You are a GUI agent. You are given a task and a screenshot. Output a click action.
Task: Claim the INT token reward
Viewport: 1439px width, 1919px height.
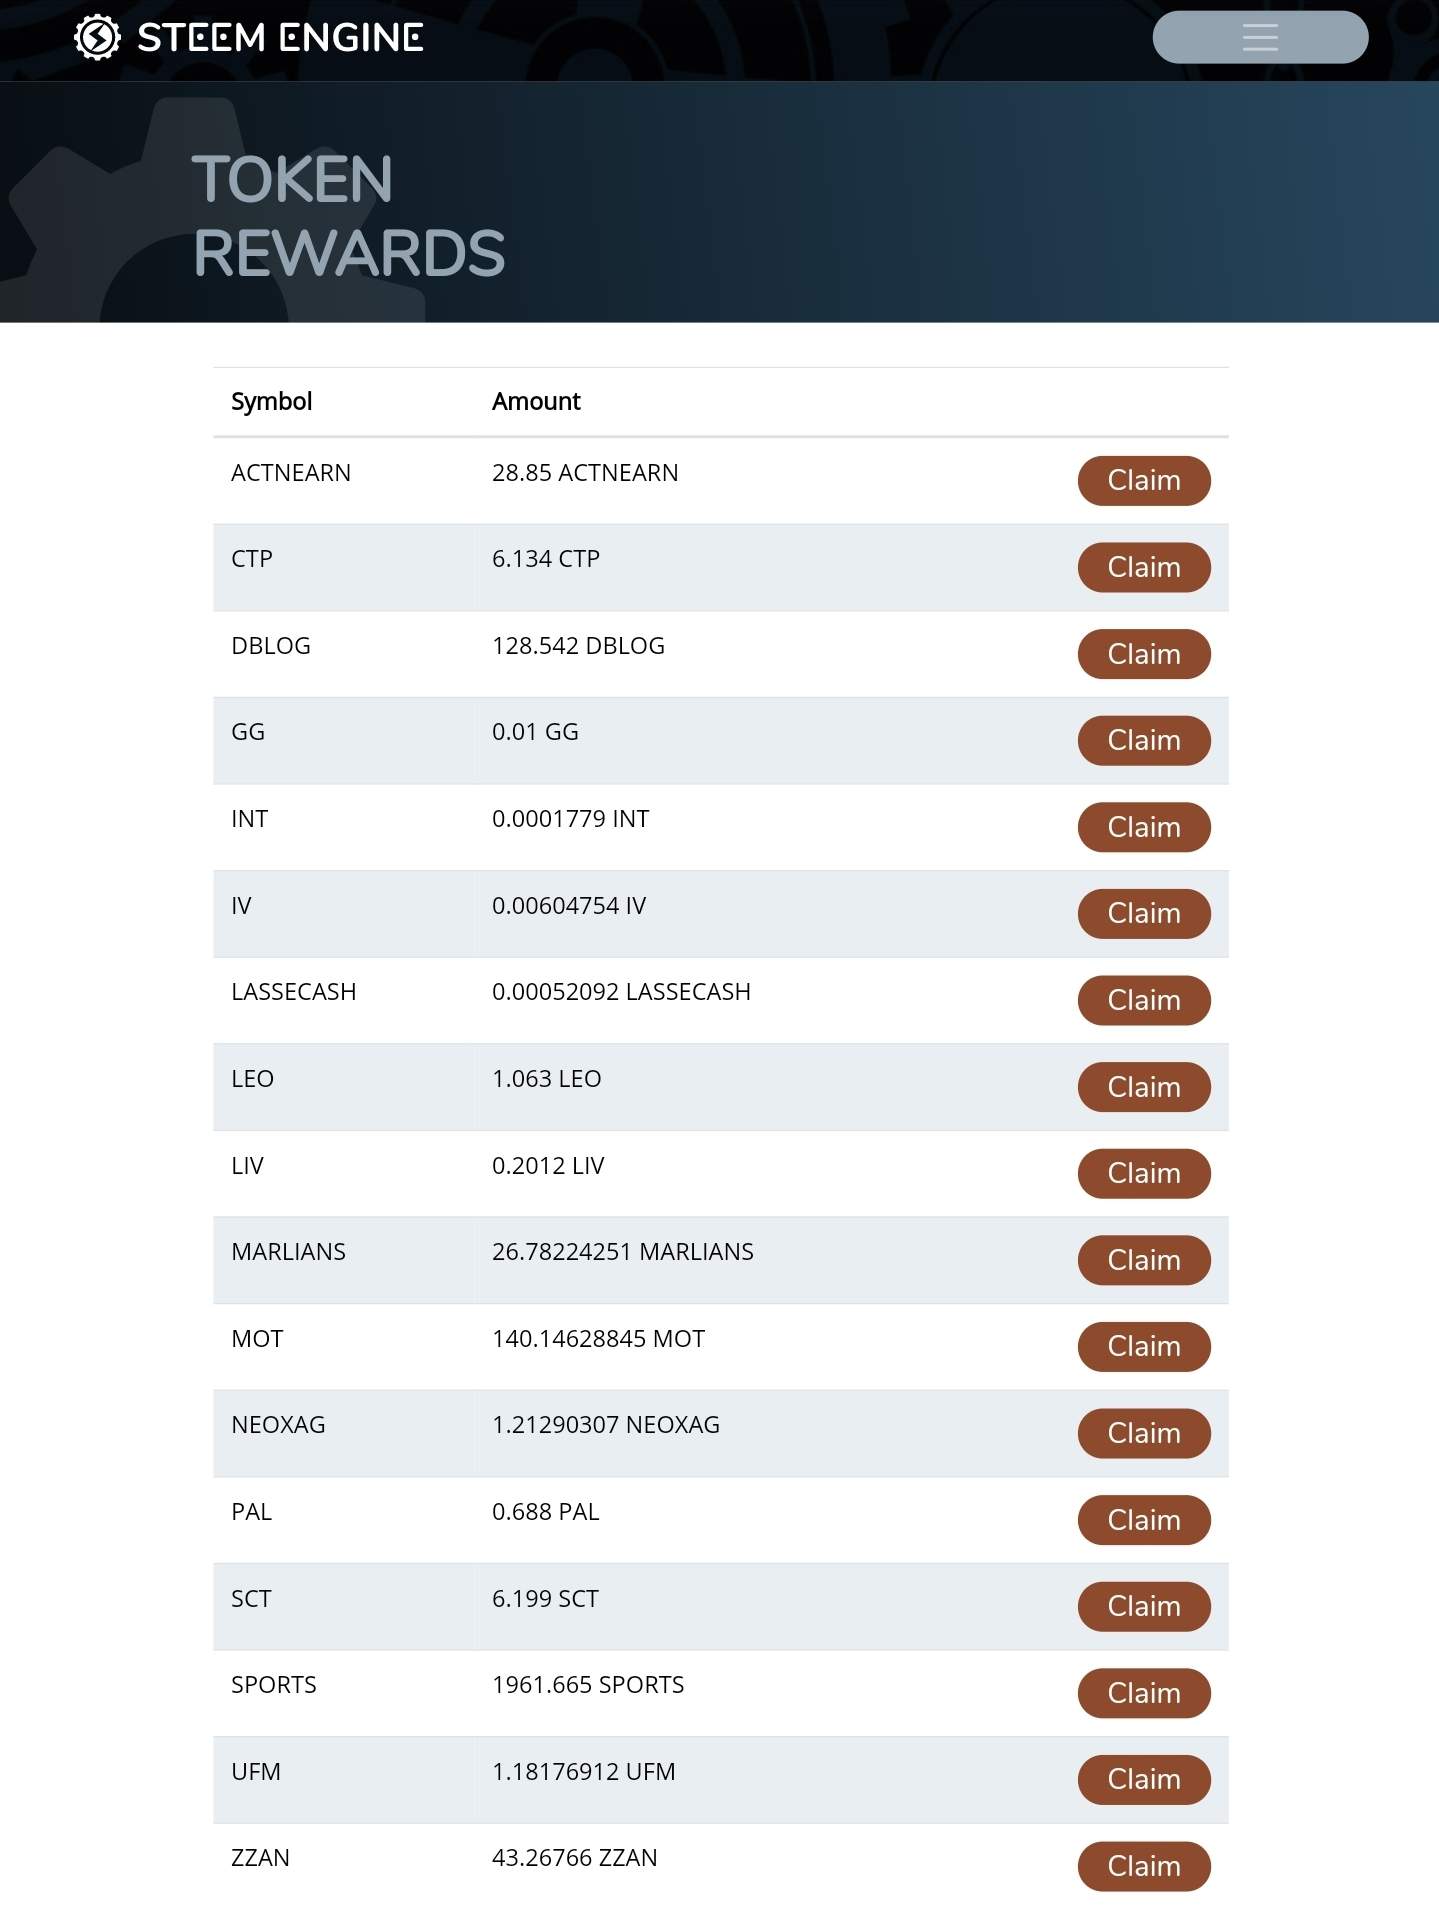[x=1144, y=828]
